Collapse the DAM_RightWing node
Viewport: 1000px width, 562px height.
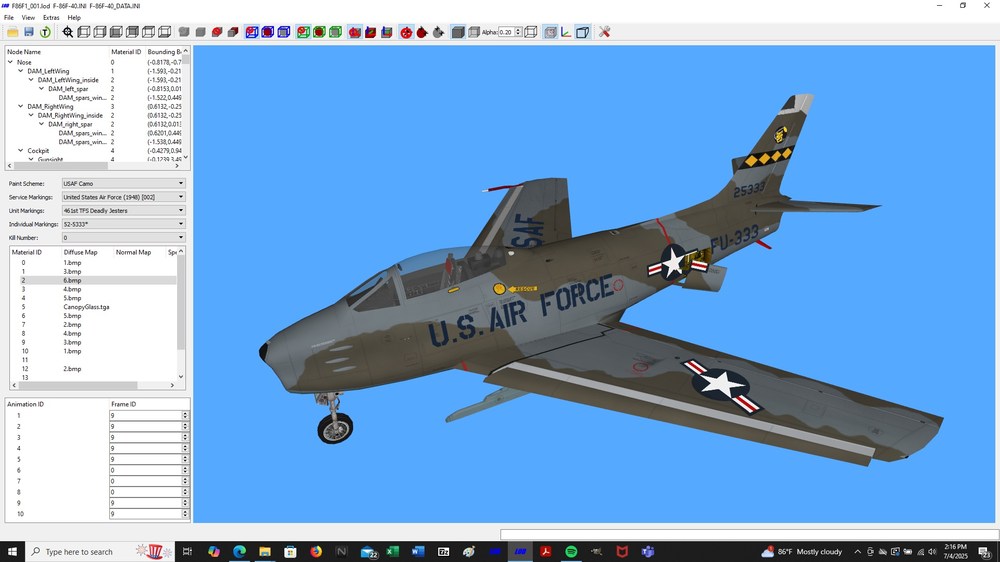(20, 107)
